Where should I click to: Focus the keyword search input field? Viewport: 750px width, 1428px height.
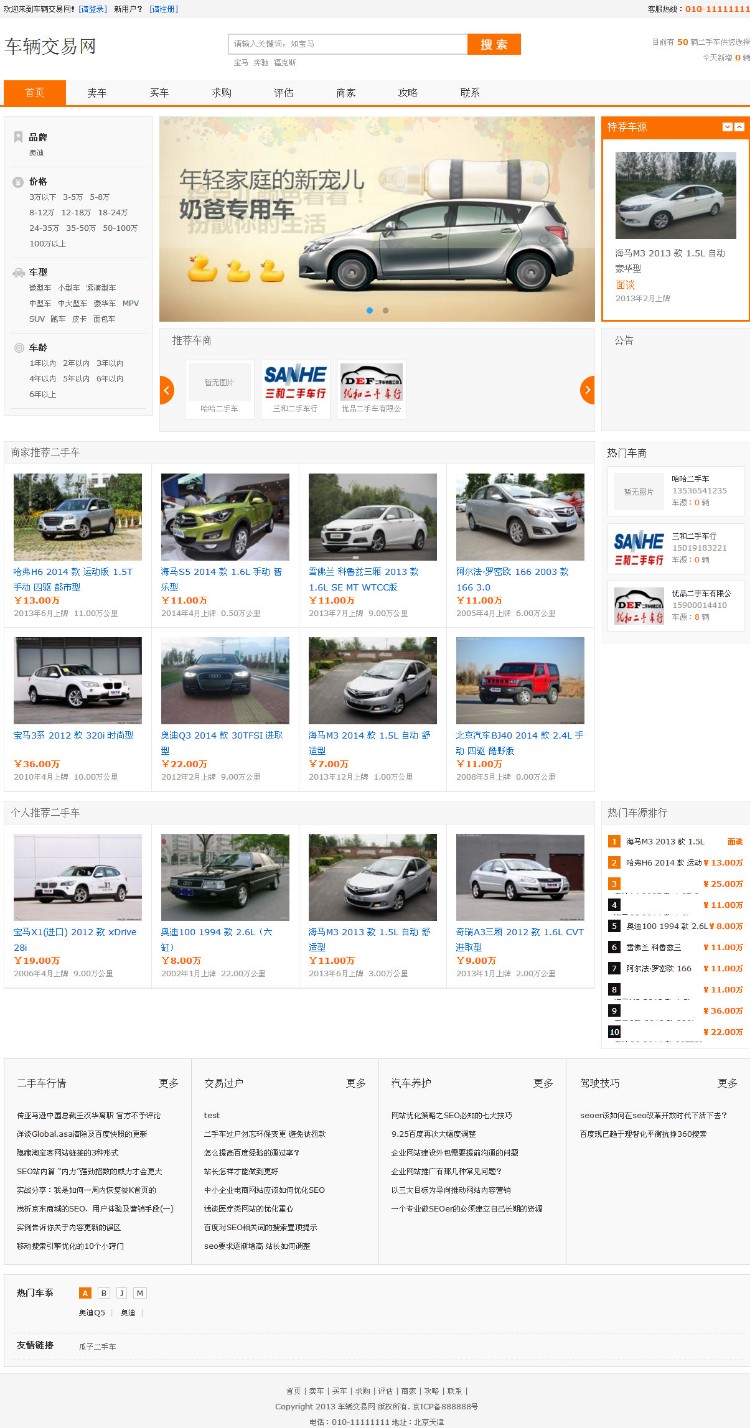click(x=347, y=44)
